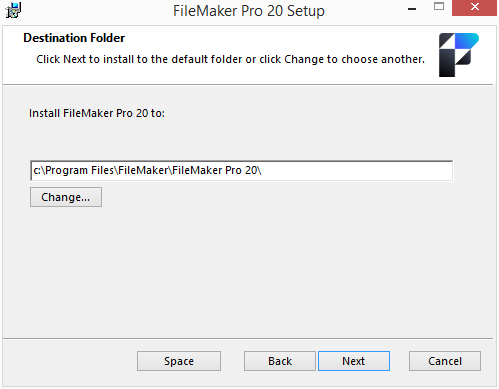Click 'FileMaker' folder name in the path field
This screenshot has height=389, width=499.
[x=144, y=171]
